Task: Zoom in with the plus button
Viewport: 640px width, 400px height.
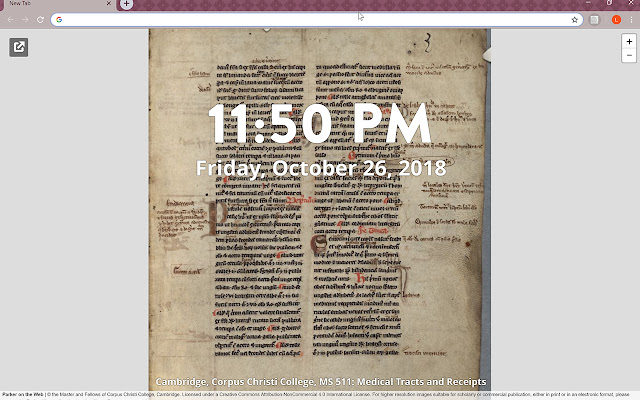Action: tap(629, 42)
